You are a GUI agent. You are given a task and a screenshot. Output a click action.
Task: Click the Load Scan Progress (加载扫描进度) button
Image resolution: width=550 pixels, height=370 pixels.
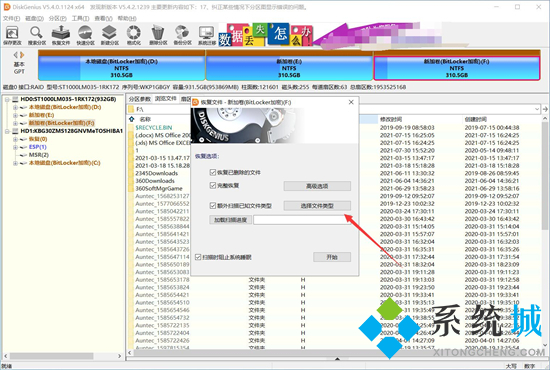click(x=230, y=220)
